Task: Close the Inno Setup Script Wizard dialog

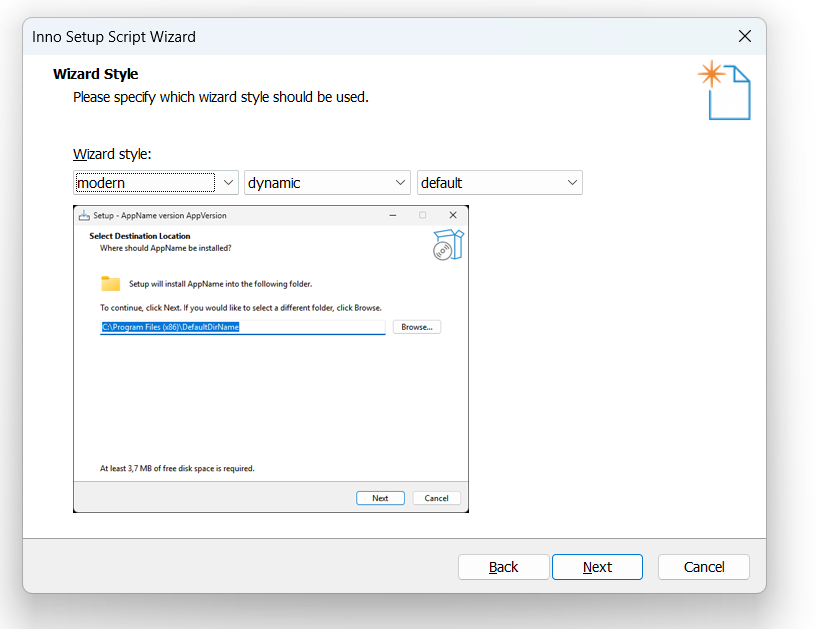Action: pos(745,36)
